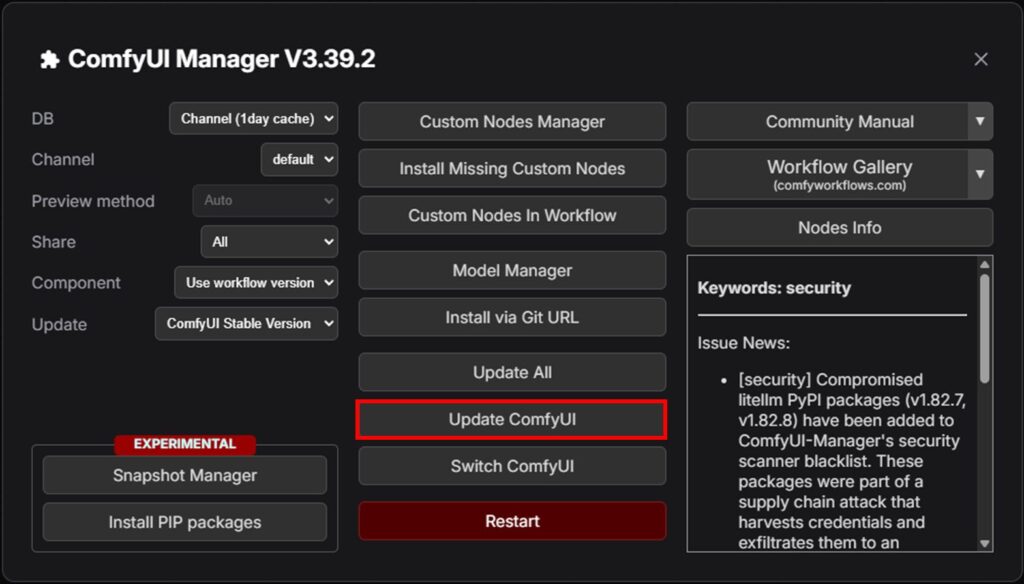This screenshot has width=1024, height=584.
Task: Open the DB channel cache dropdown
Action: click(x=253, y=118)
